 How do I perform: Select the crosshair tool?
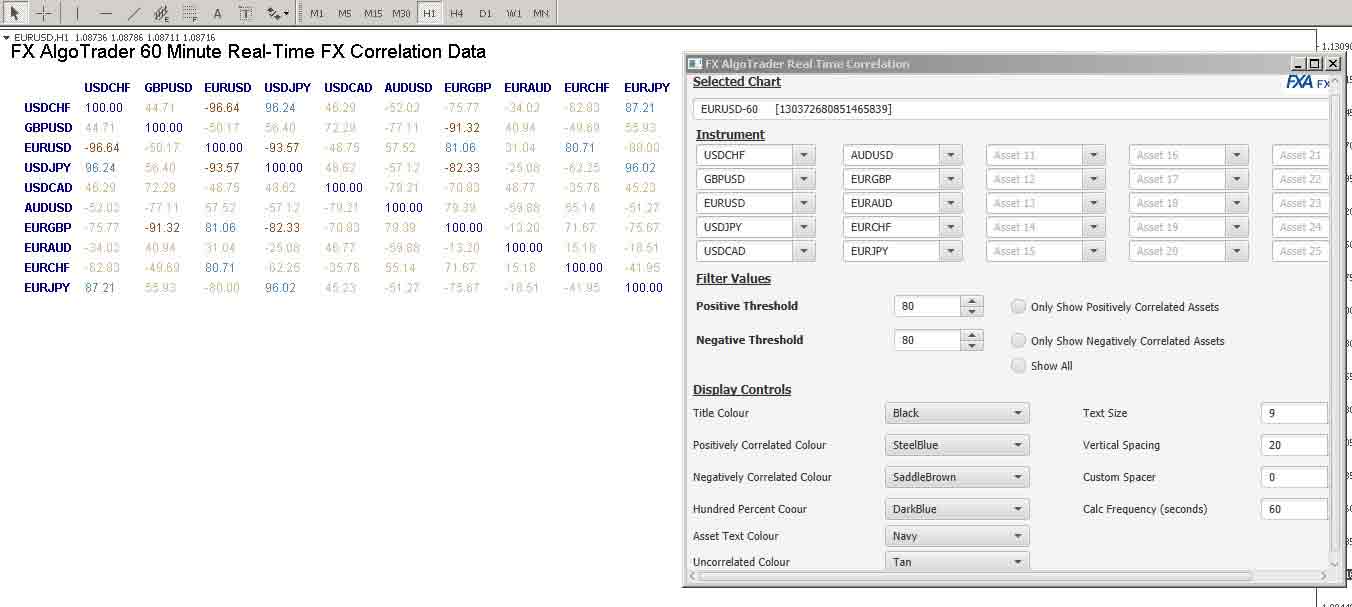tap(43, 13)
